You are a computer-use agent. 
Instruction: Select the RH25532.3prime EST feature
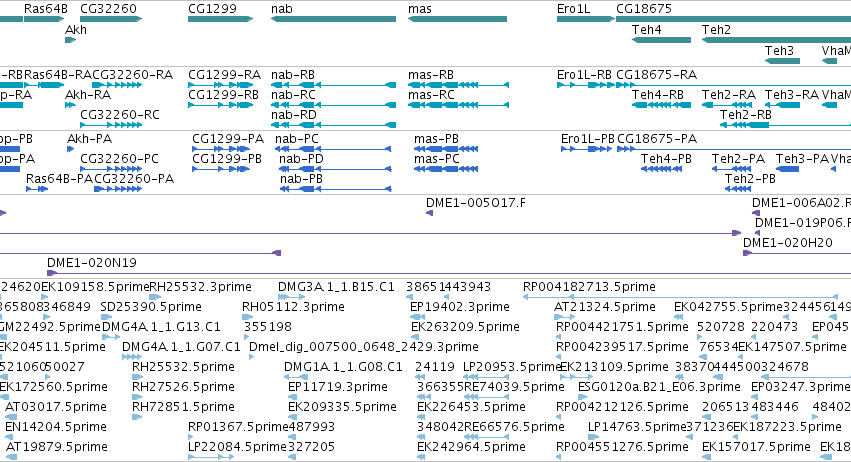click(155, 297)
